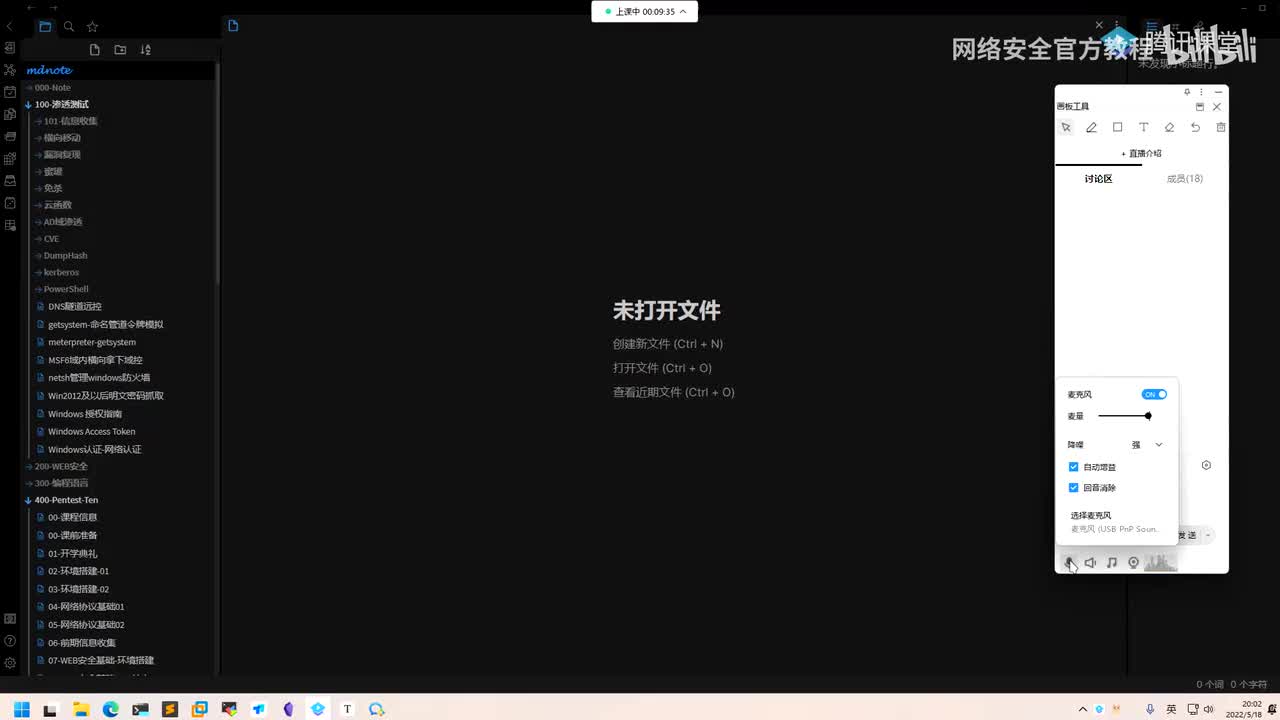Viewport: 1280px width, 720px height.
Task: Undo last whiteboard stroke
Action: (1195, 128)
